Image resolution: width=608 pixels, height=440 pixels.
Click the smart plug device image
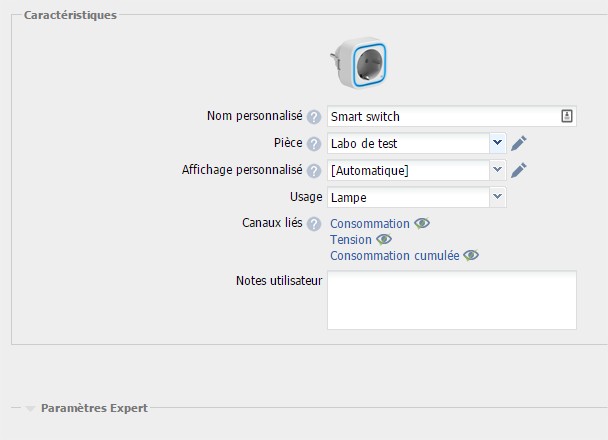357,62
